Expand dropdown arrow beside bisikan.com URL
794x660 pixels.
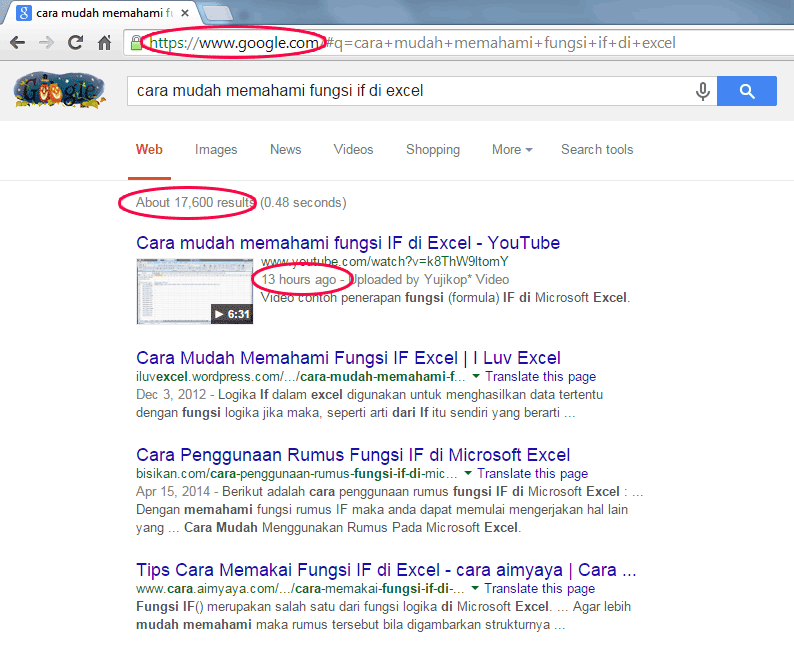[x=468, y=473]
